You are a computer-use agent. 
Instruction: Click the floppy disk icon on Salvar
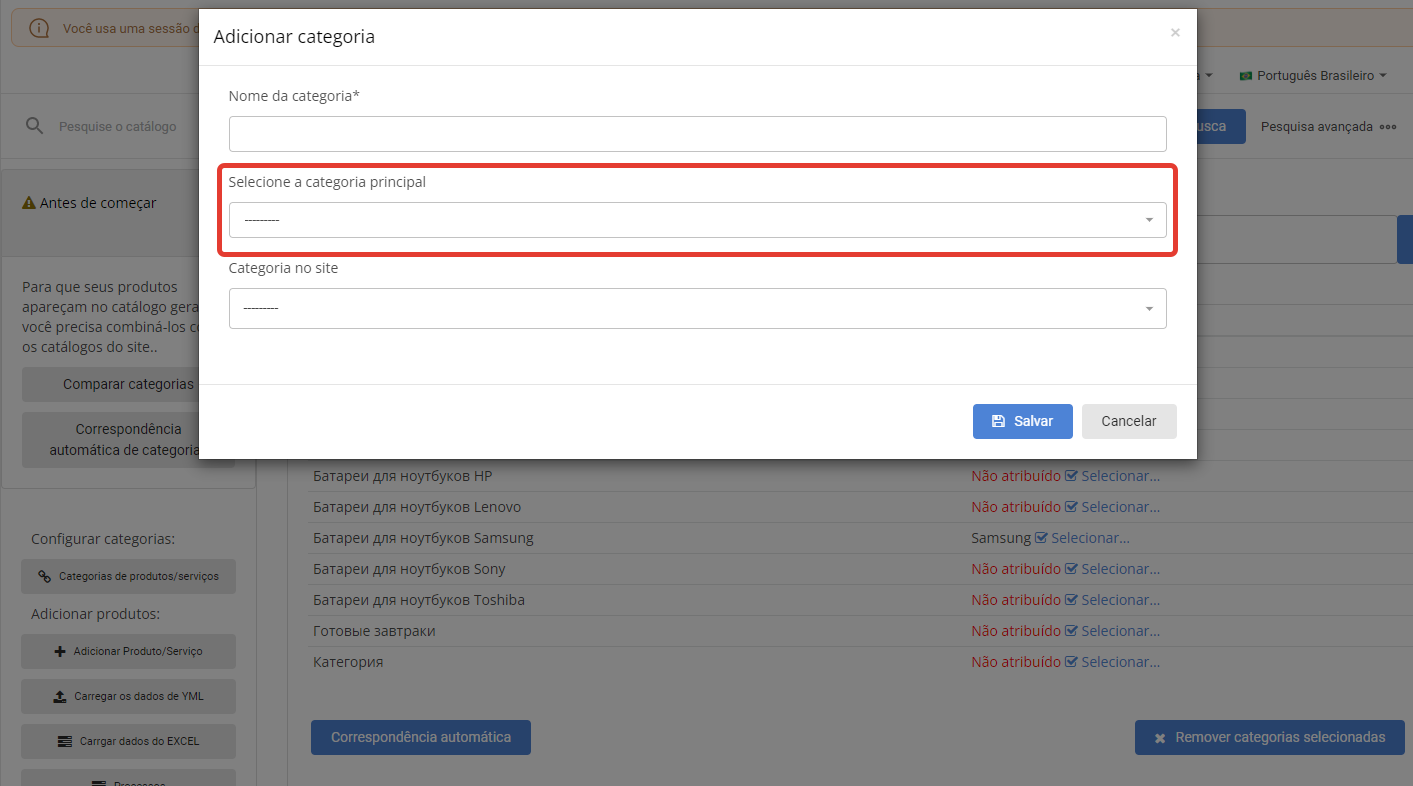coord(998,421)
